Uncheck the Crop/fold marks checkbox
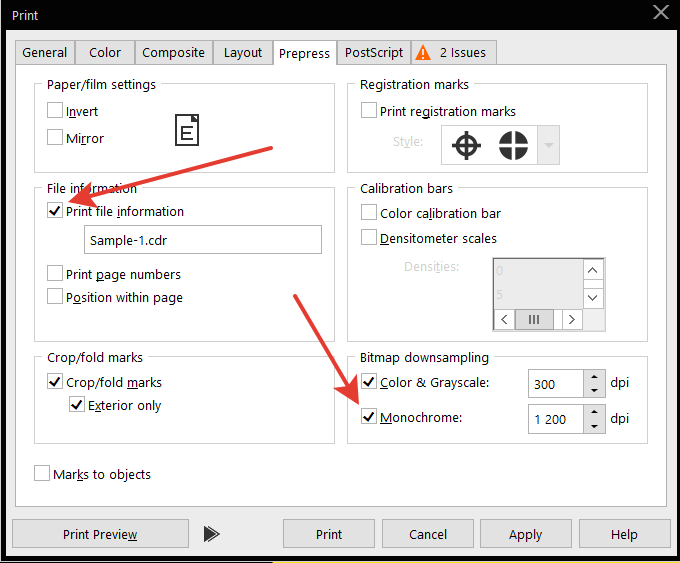This screenshot has height=563, width=680. [55, 382]
